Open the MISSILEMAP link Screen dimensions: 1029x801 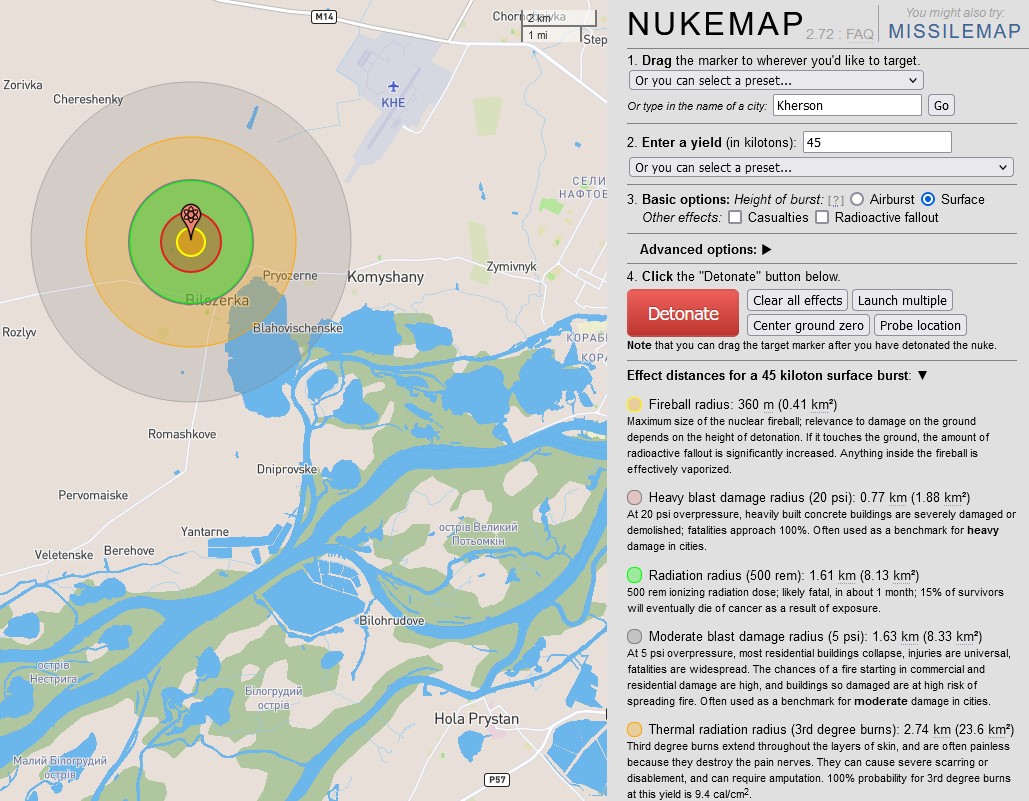pos(954,31)
